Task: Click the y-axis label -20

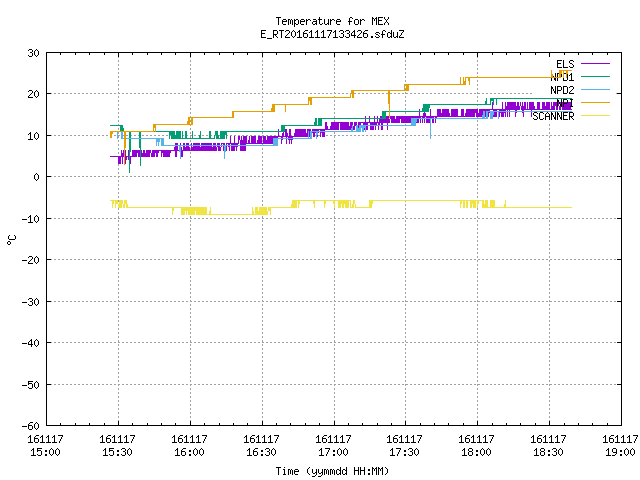Action: (31, 260)
